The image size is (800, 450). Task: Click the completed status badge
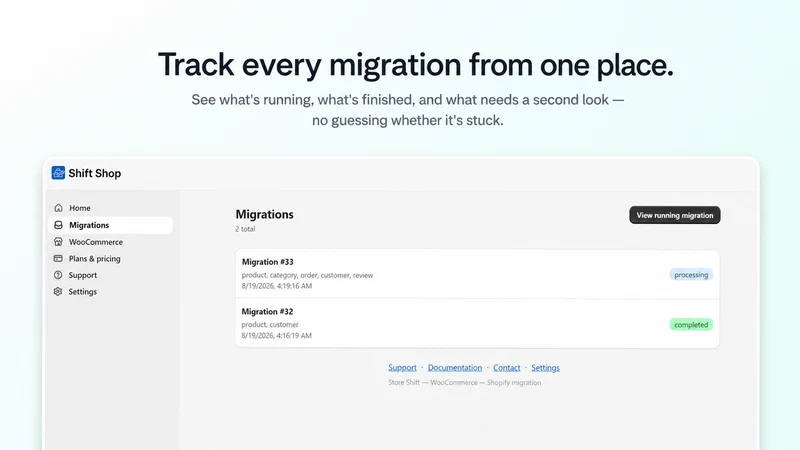691,325
